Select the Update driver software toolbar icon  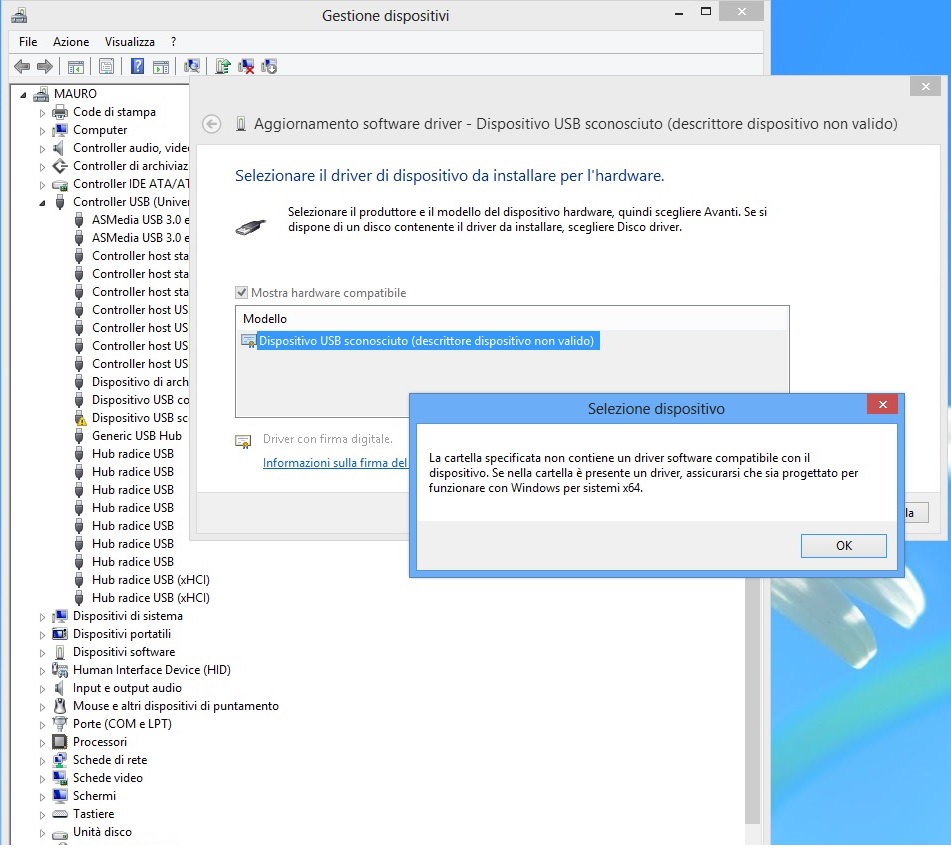click(222, 66)
